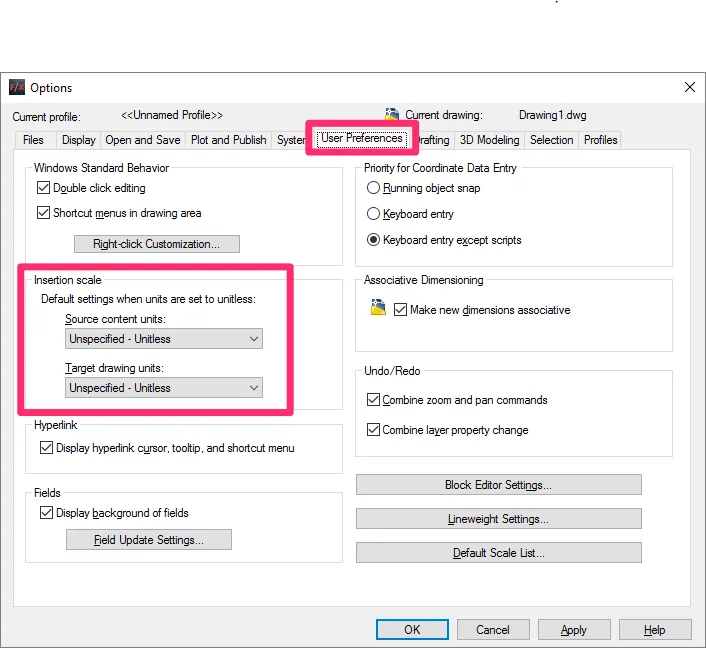Viewport: 706px width, 648px height.
Task: Disable Shortcut menus in drawing area
Action: coord(44,213)
